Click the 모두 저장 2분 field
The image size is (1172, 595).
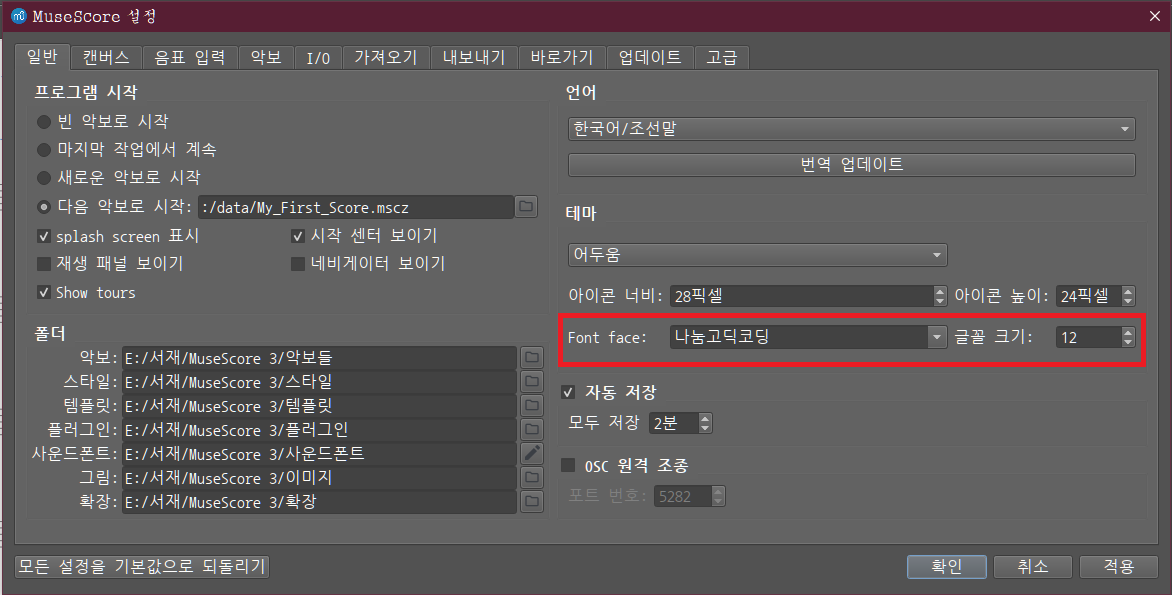coord(673,423)
